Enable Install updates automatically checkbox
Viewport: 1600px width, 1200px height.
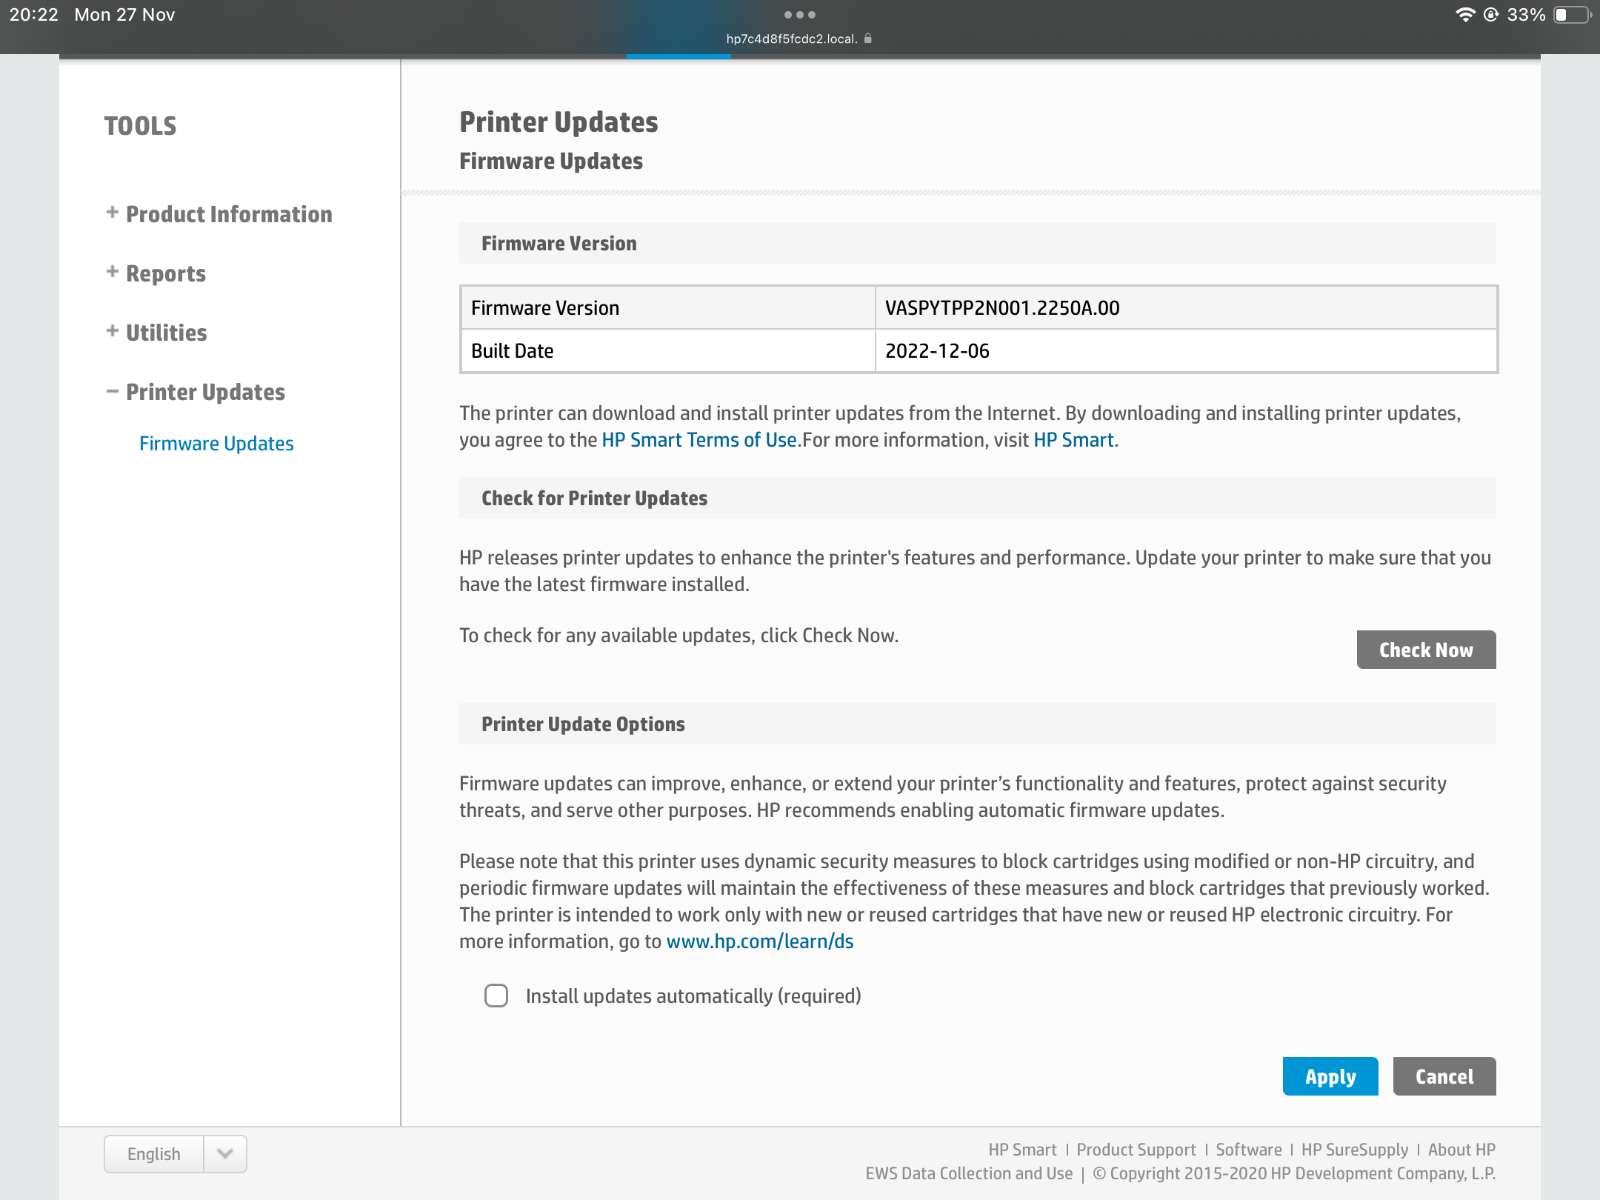[496, 995]
